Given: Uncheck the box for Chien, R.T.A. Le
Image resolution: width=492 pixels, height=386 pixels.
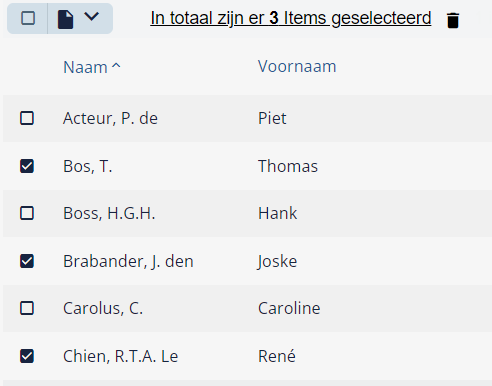Looking at the screenshot, I should tap(27, 356).
